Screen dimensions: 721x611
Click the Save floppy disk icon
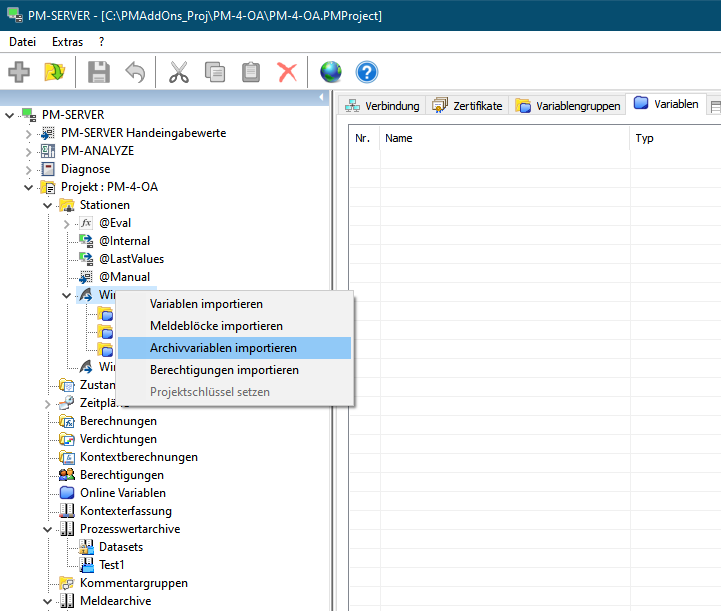pyautogui.click(x=99, y=72)
